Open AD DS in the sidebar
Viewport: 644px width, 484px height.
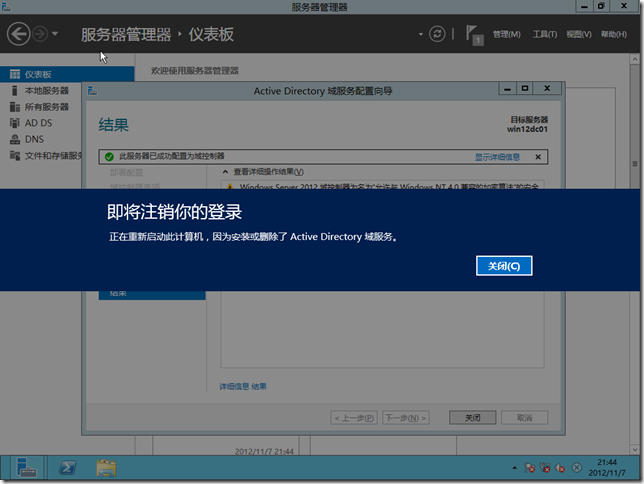pyautogui.click(x=41, y=123)
